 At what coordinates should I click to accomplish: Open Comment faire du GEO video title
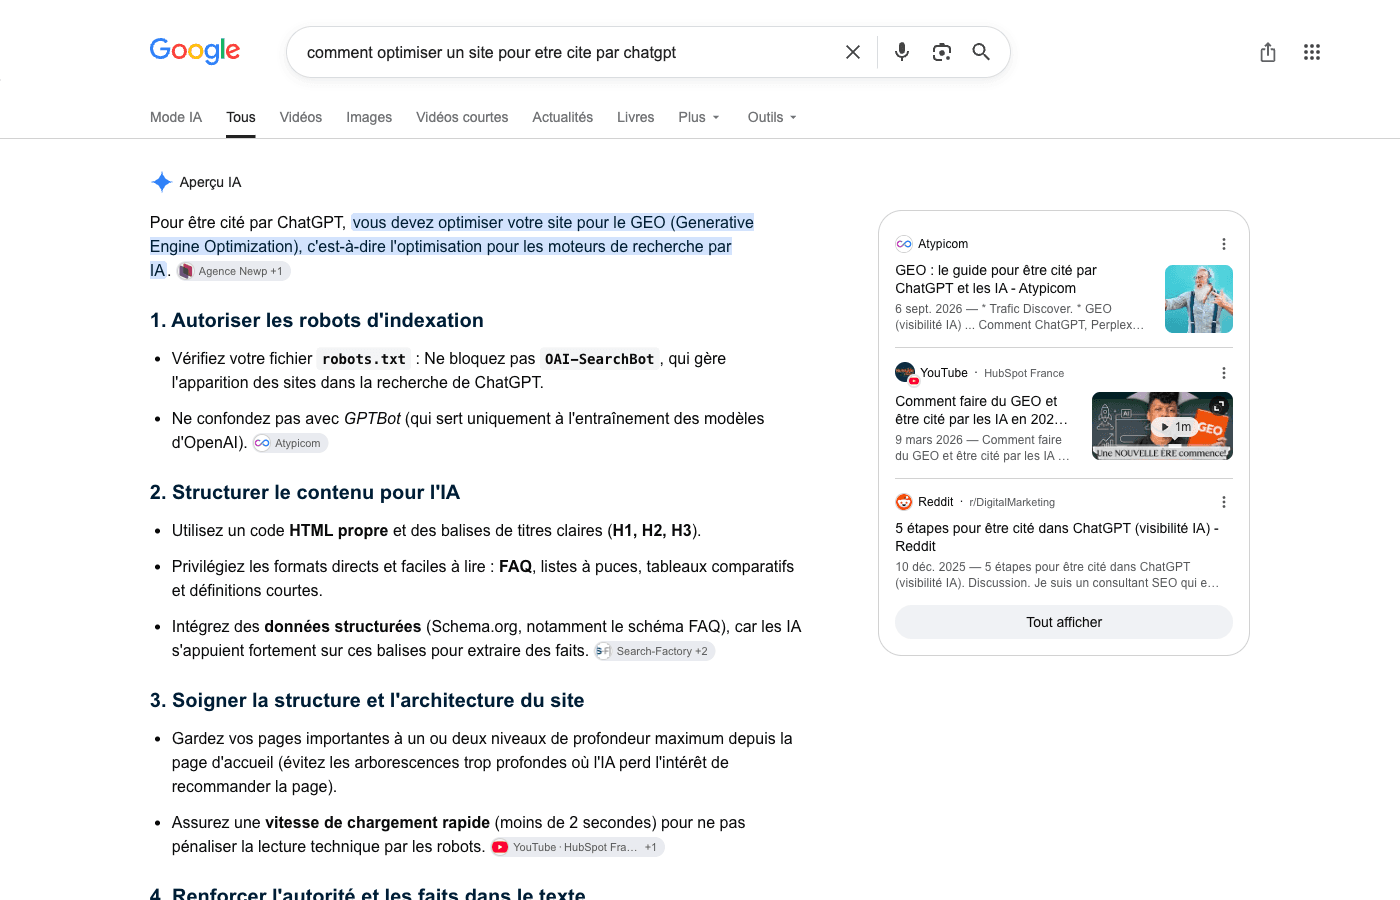(981, 410)
